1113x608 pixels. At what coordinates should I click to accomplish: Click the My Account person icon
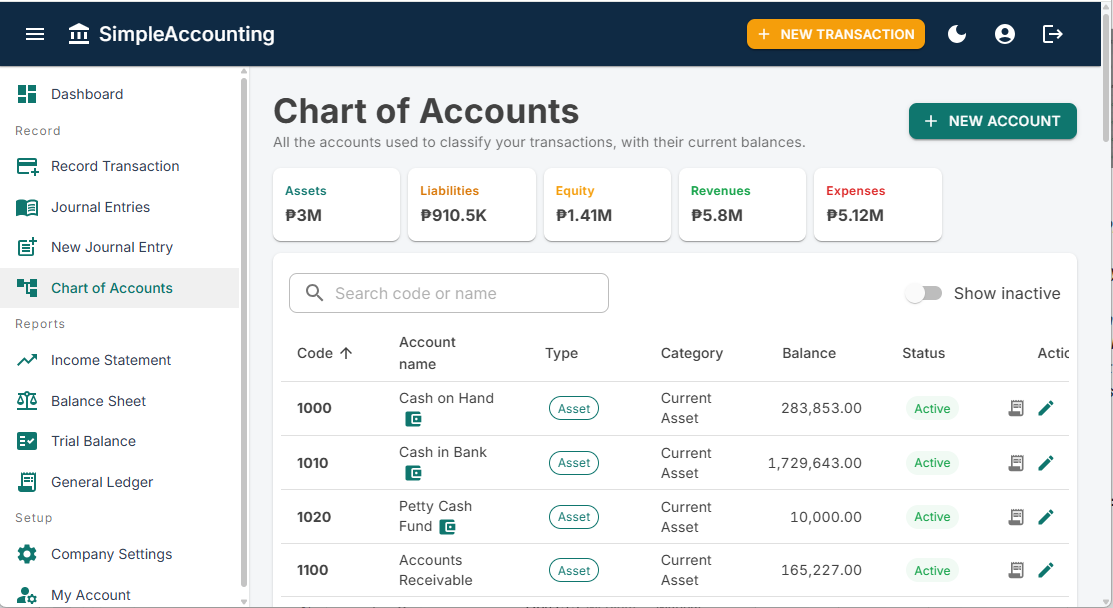(27, 595)
